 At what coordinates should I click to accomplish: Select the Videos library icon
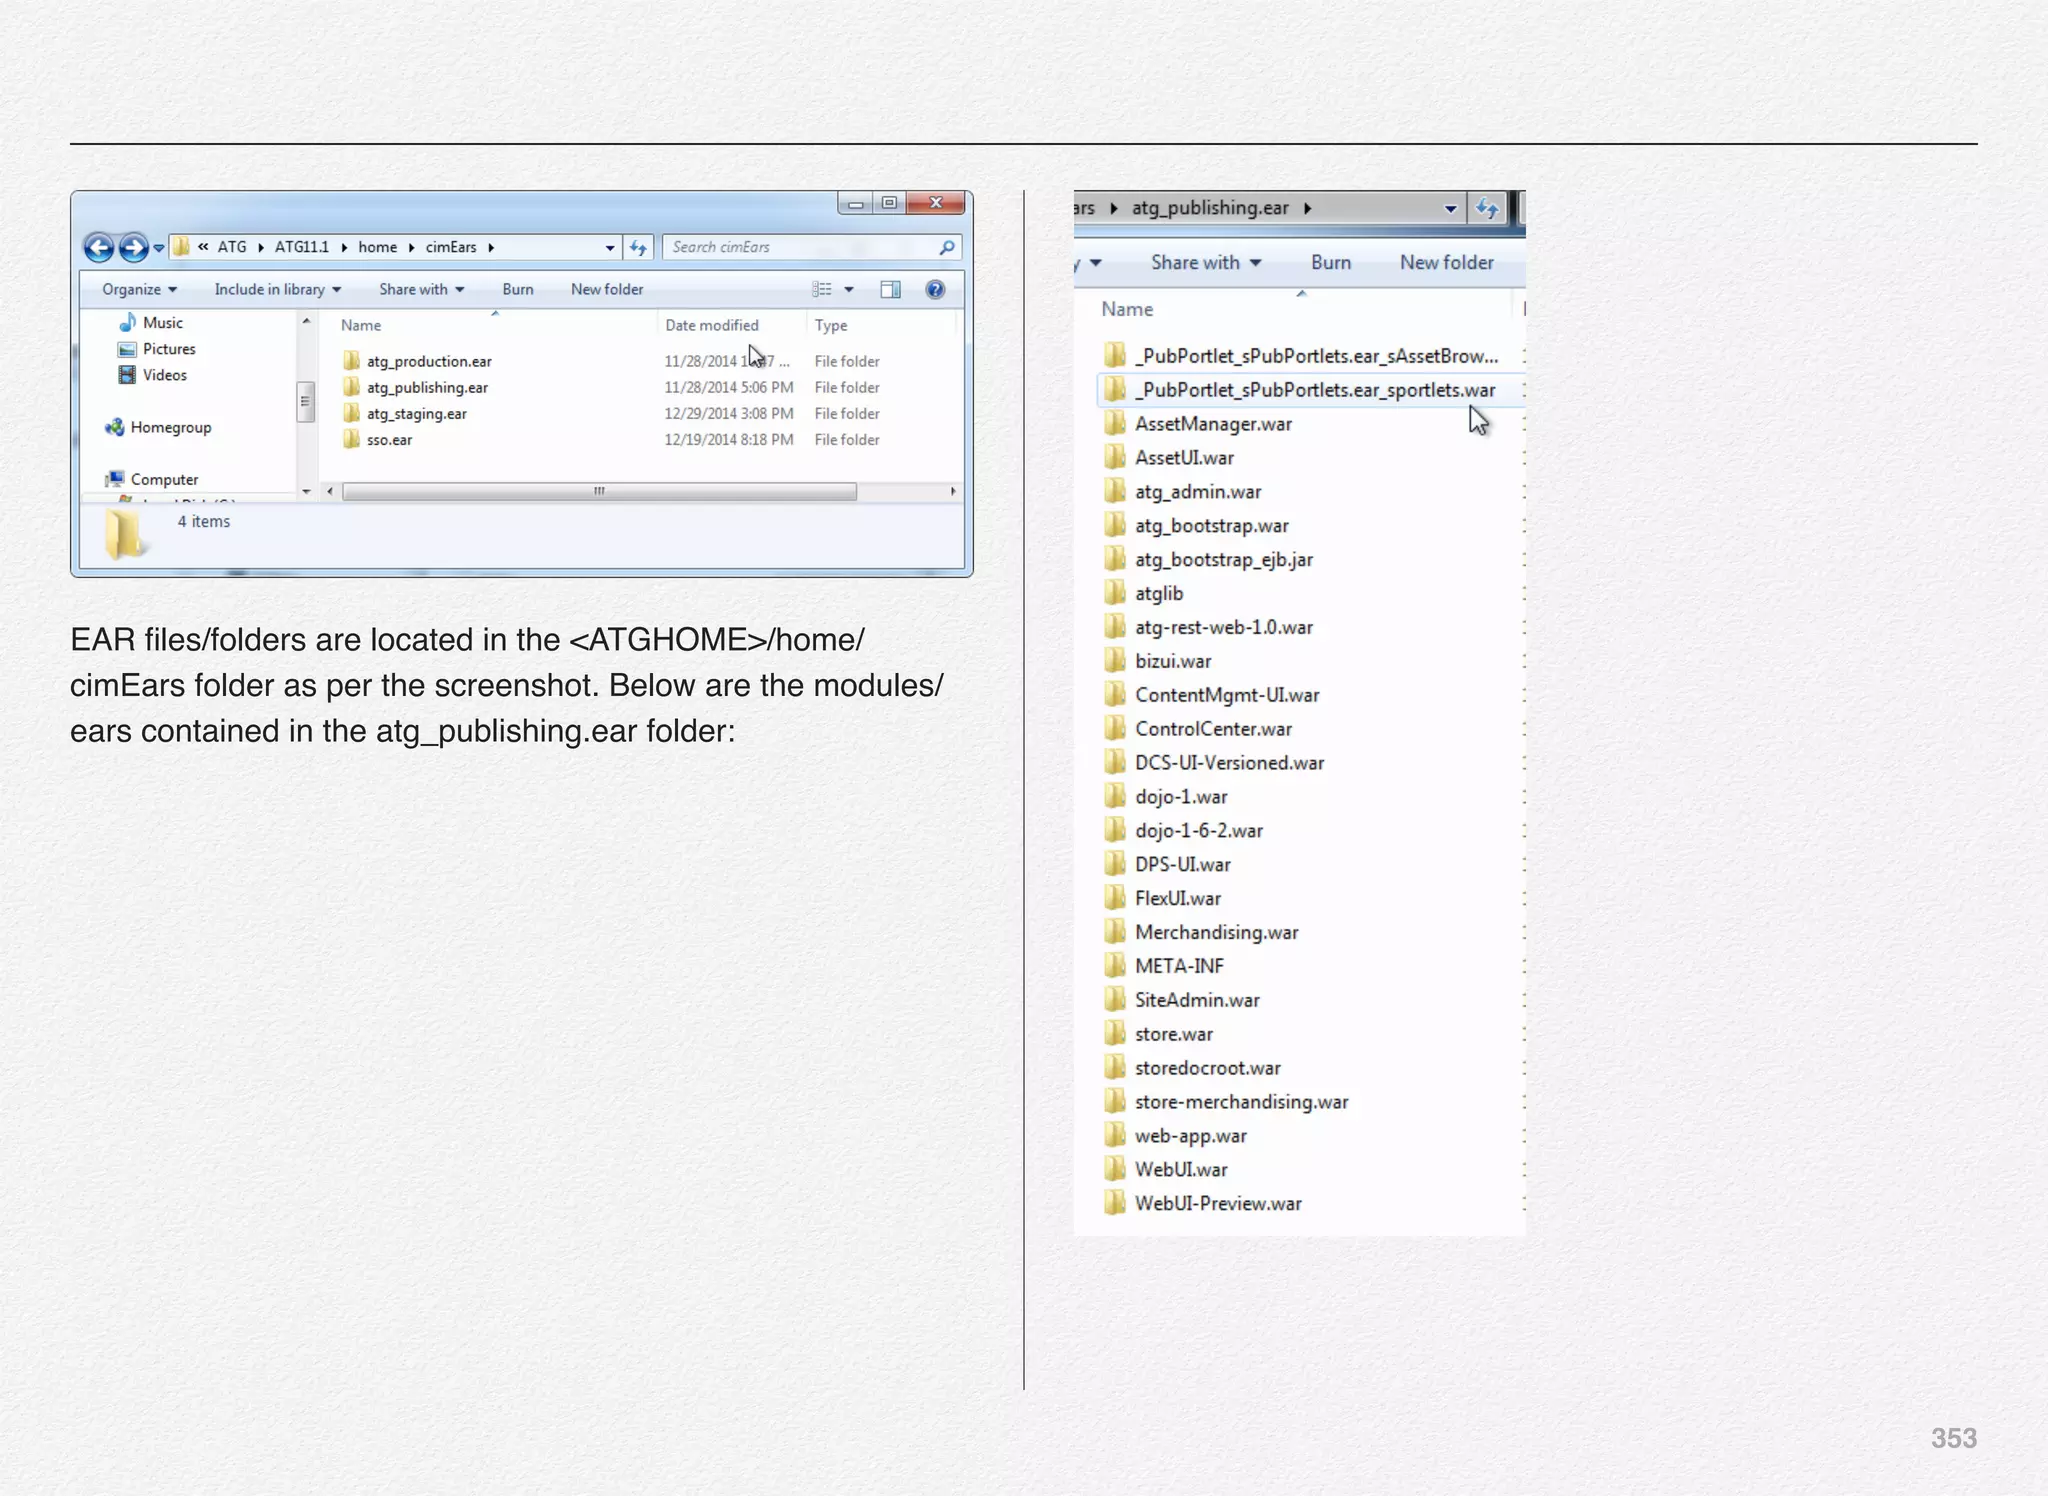point(127,375)
